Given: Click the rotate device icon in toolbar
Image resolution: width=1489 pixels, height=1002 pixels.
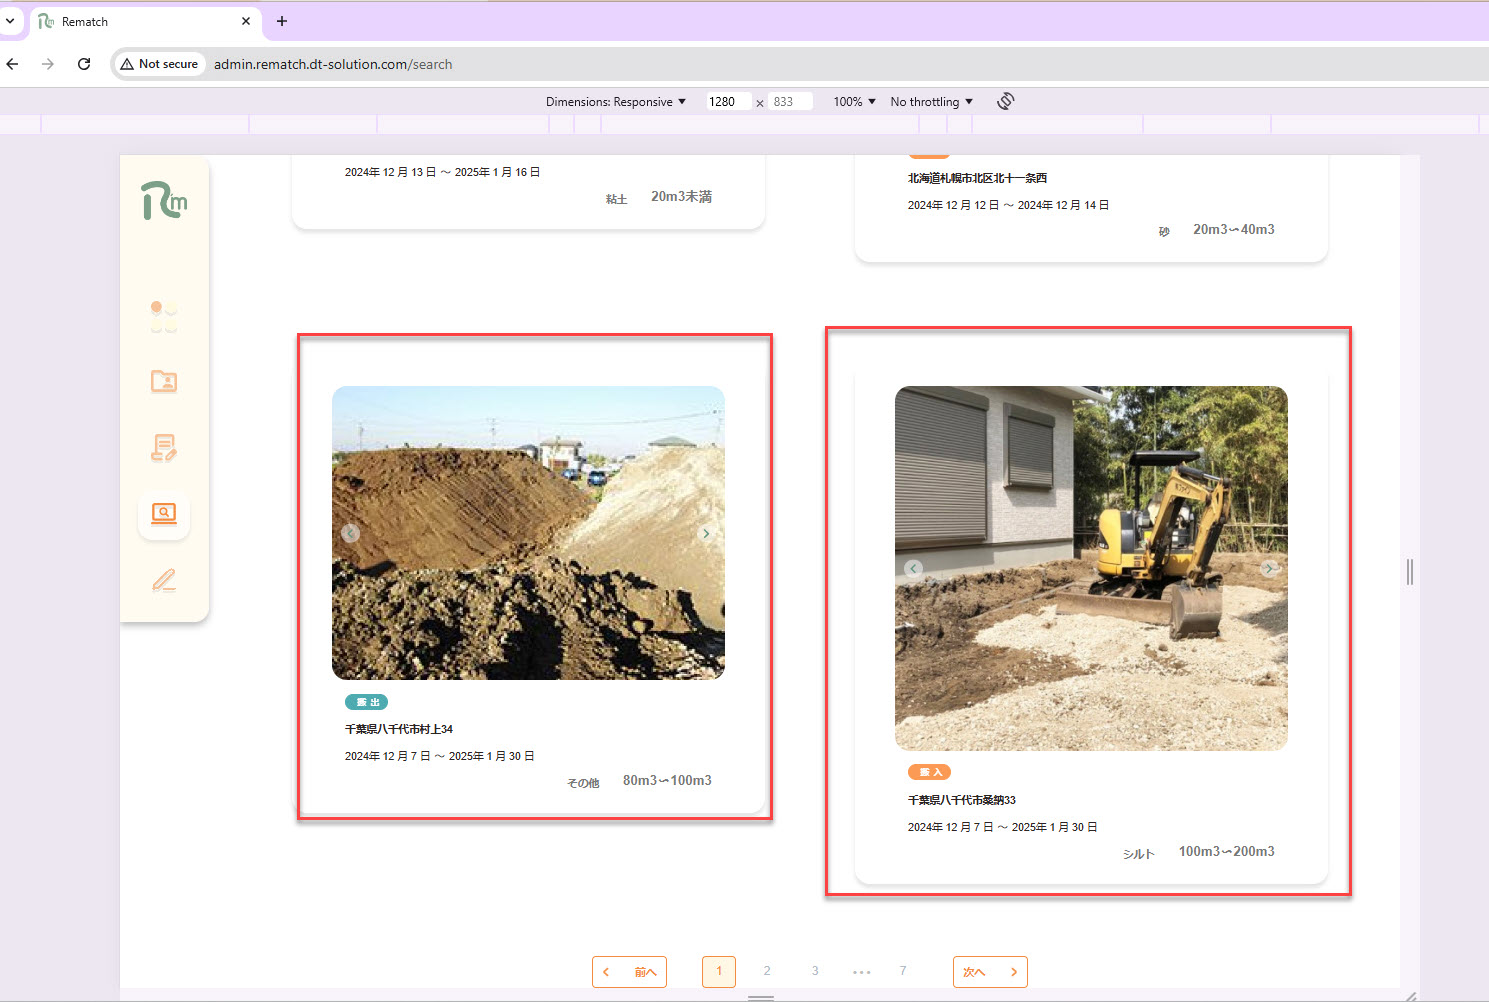Looking at the screenshot, I should click(x=1006, y=101).
